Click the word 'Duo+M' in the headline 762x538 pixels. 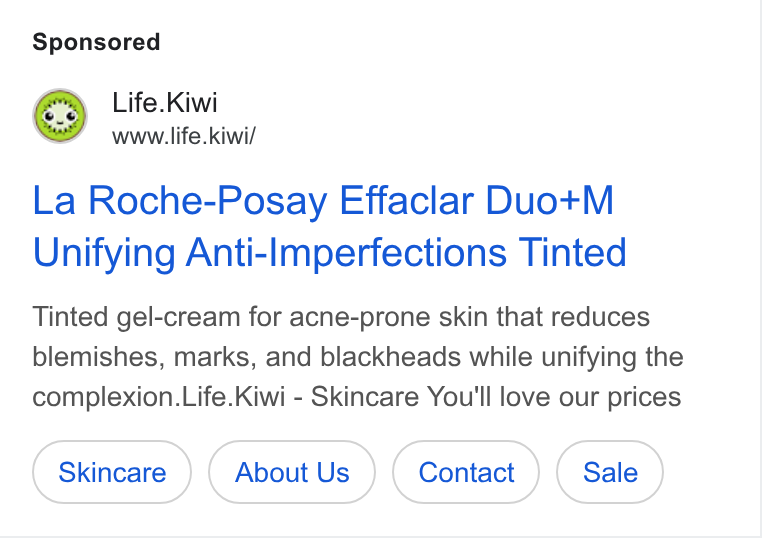point(550,200)
